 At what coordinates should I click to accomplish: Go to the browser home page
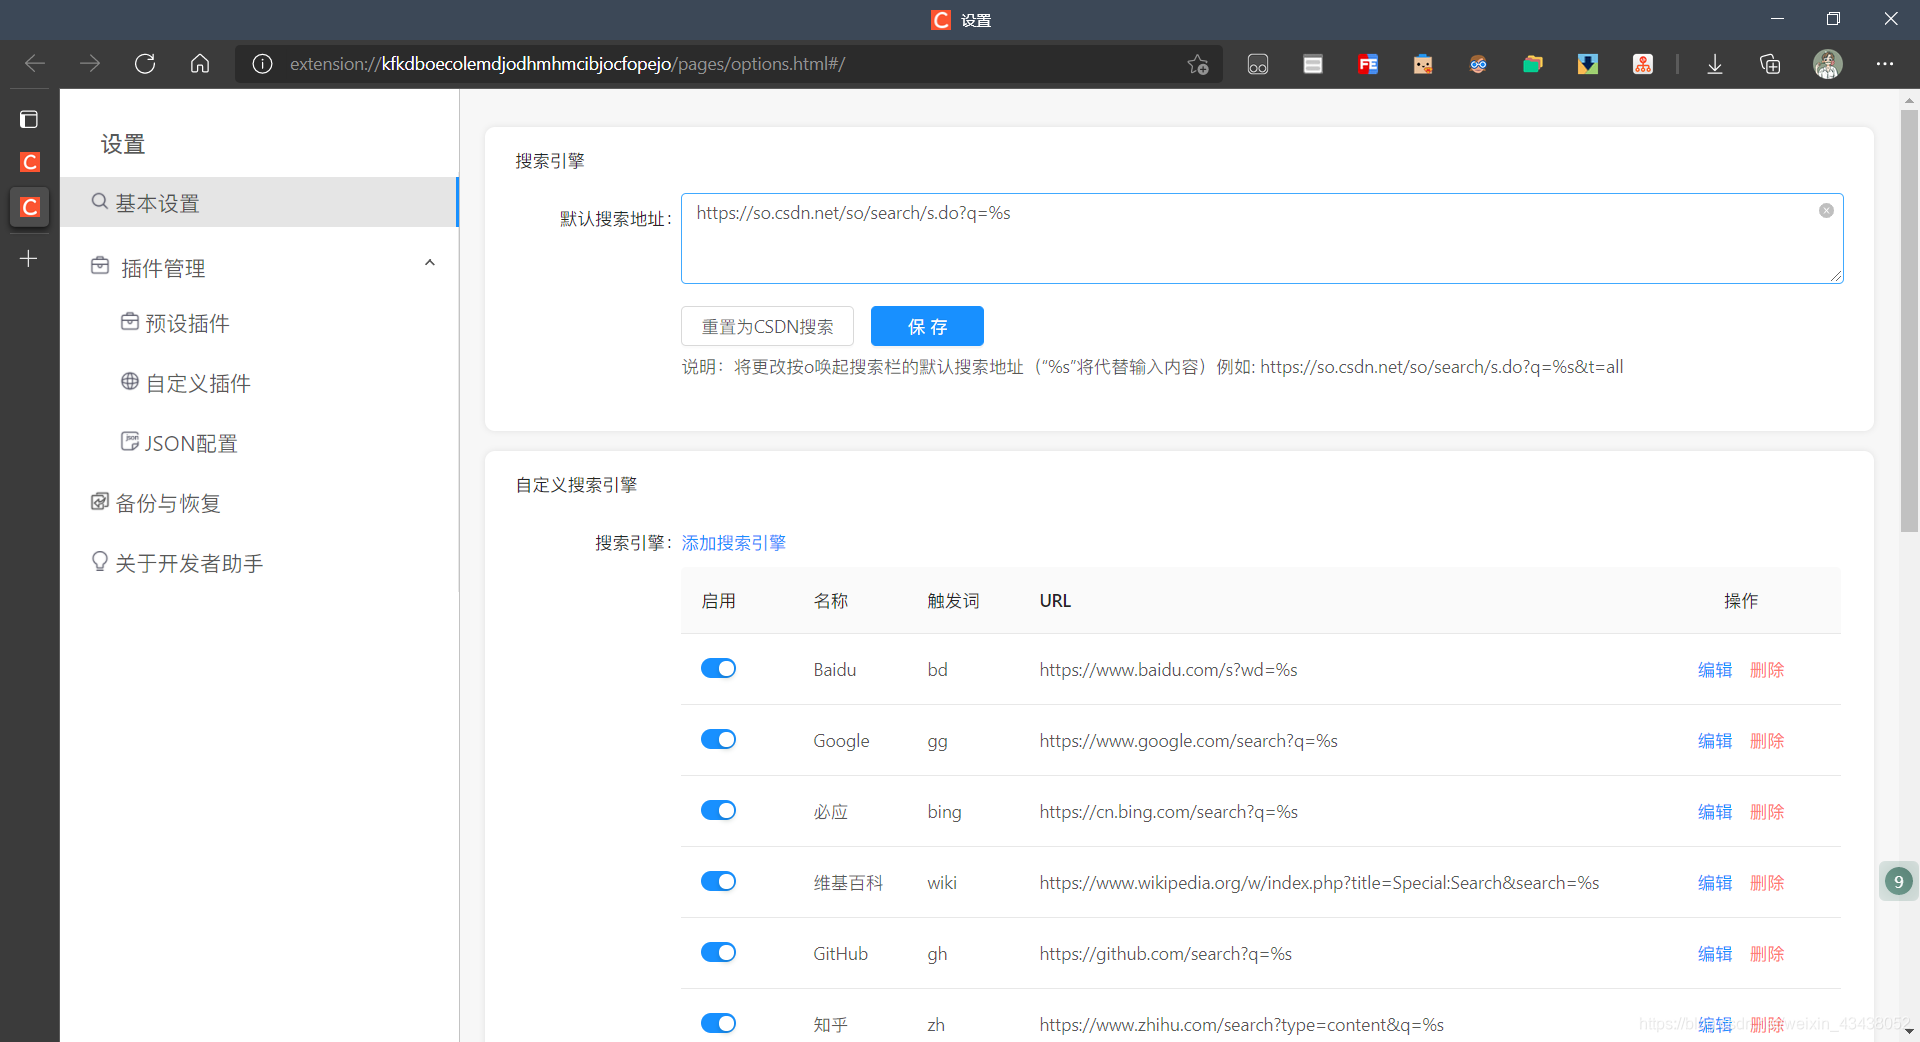(x=200, y=64)
